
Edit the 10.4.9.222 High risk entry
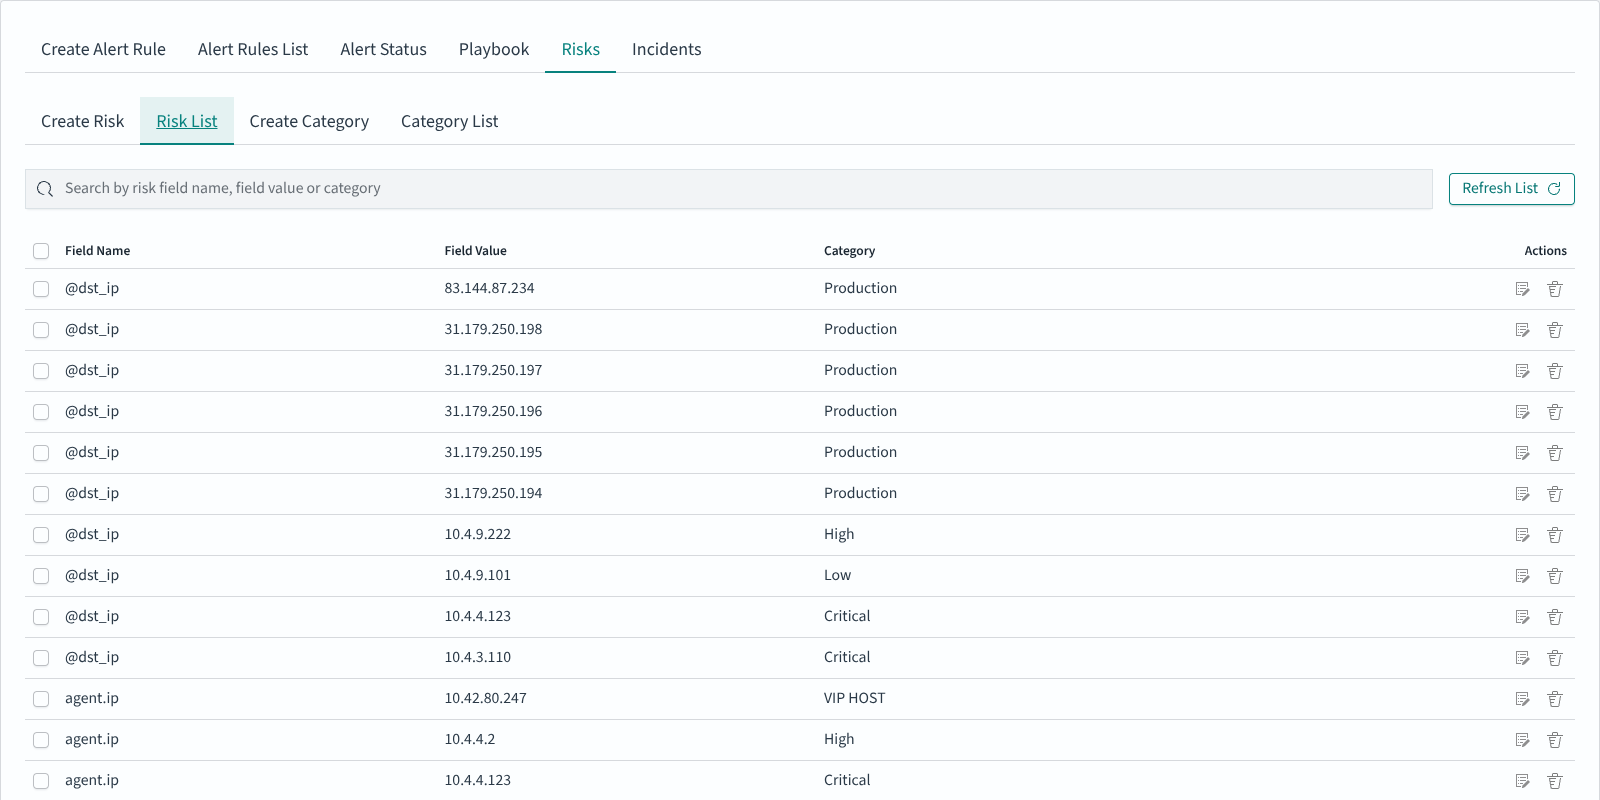1522,535
